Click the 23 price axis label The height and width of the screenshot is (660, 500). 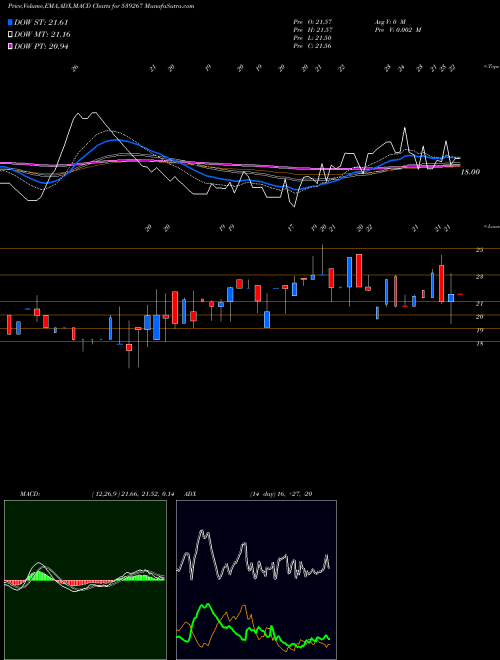tap(479, 277)
